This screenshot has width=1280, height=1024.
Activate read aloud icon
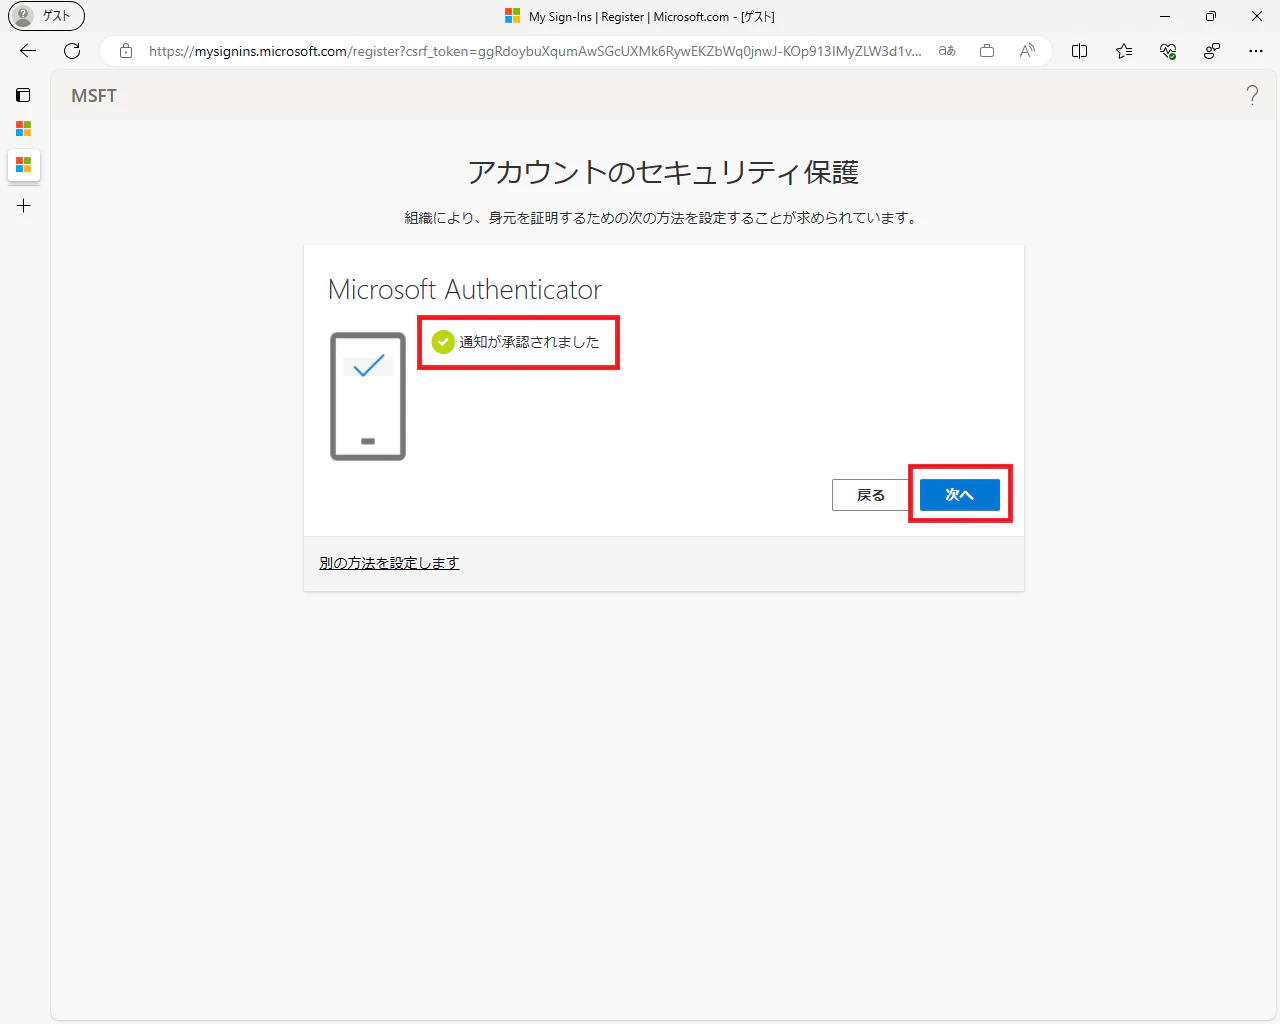(x=1027, y=51)
